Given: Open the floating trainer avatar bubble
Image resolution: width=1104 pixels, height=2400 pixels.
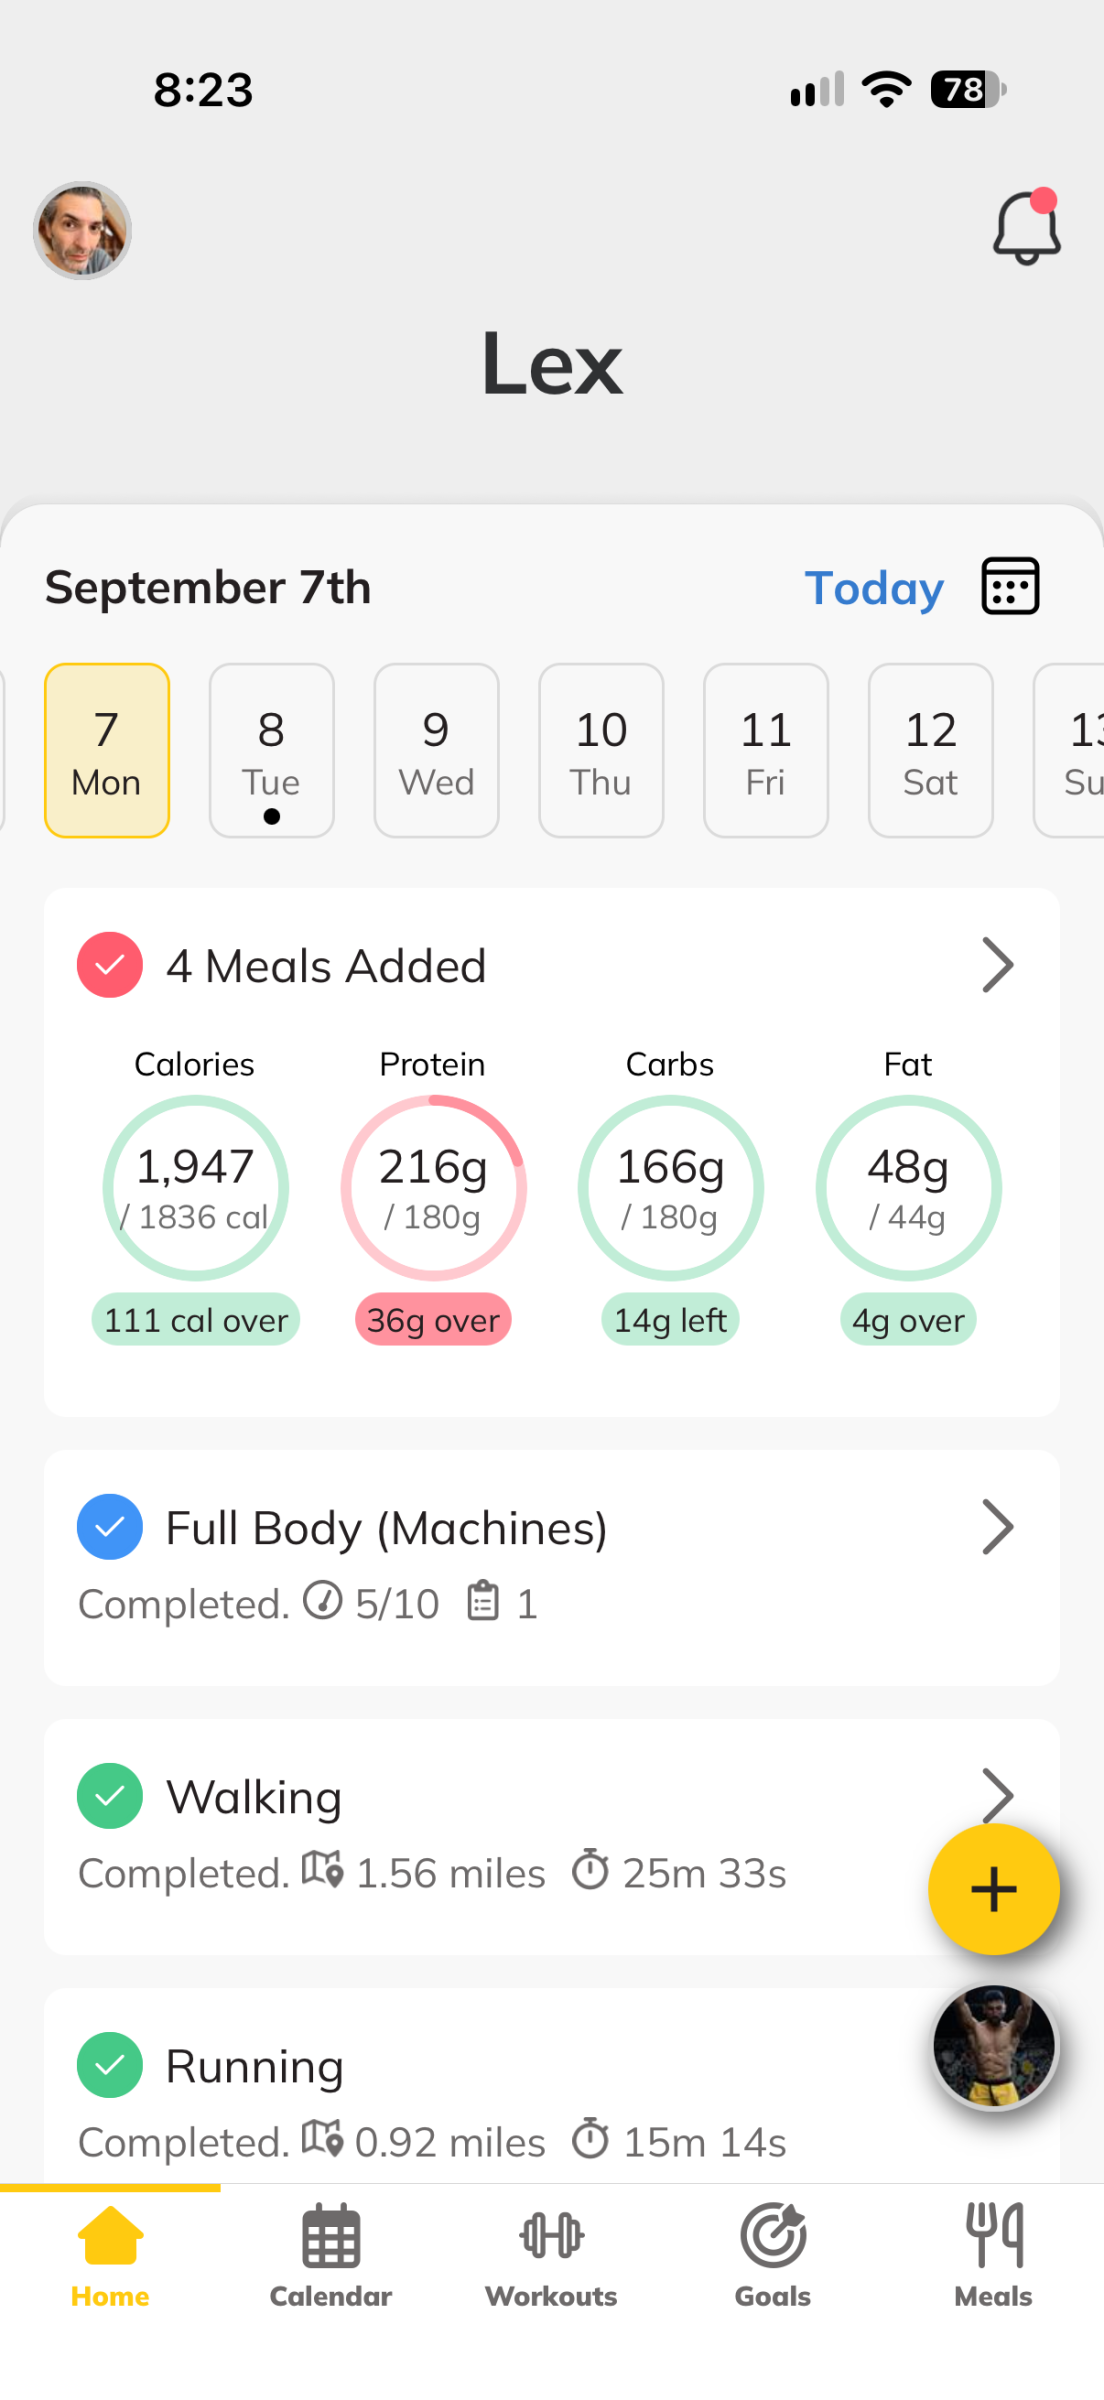Looking at the screenshot, I should click(x=994, y=2046).
